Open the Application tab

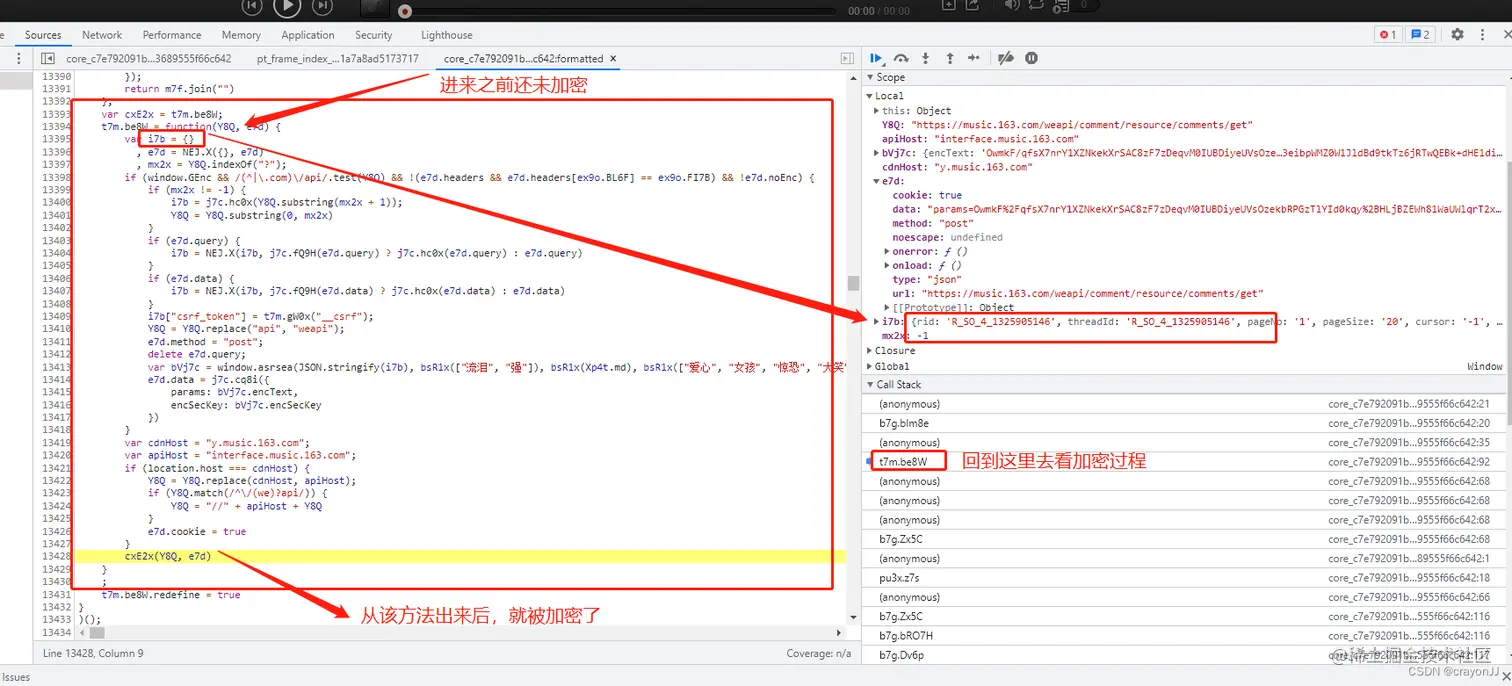coord(308,34)
